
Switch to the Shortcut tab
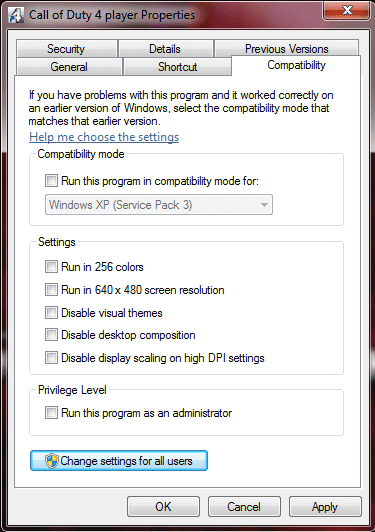(177, 66)
